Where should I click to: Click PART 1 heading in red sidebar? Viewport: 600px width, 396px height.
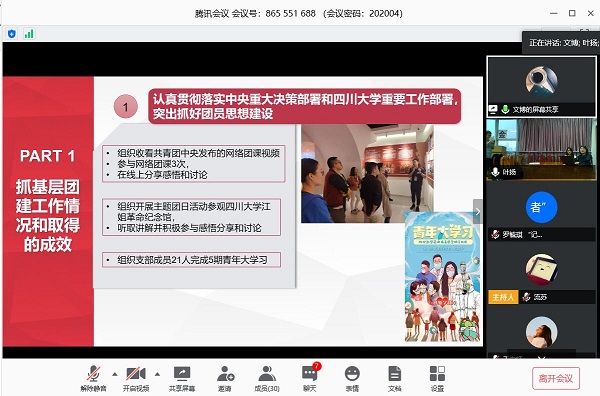click(47, 156)
